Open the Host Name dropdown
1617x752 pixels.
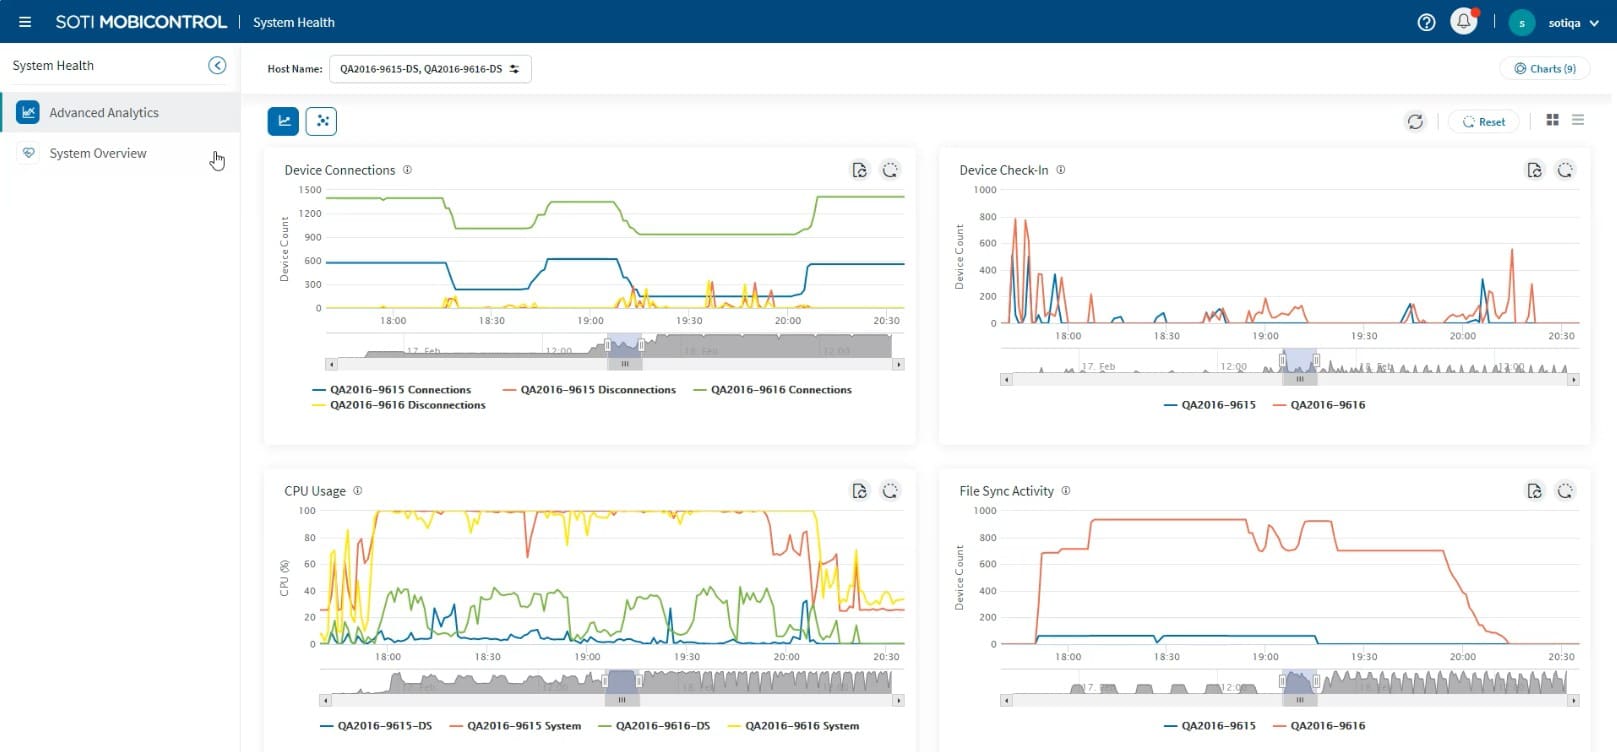point(430,69)
